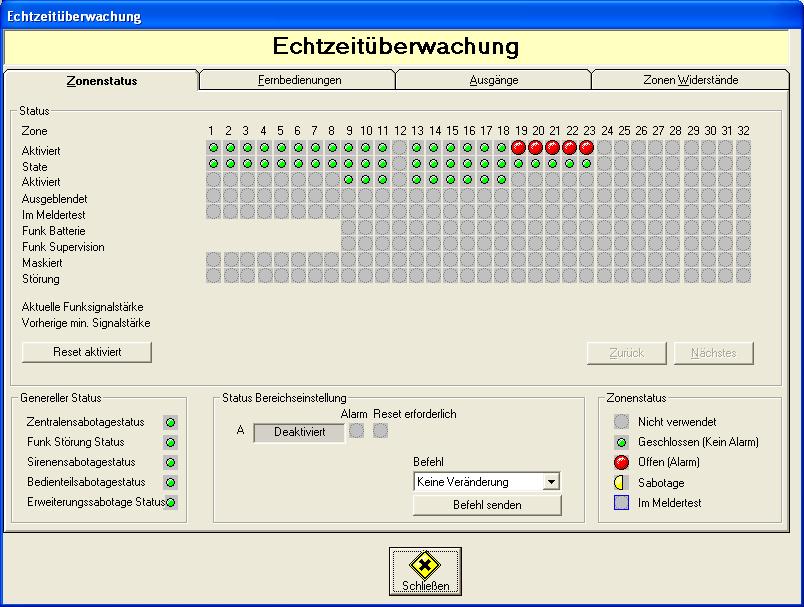Image resolution: width=804 pixels, height=607 pixels.
Task: Toggle the Alarm box for area A
Action: (x=356, y=431)
